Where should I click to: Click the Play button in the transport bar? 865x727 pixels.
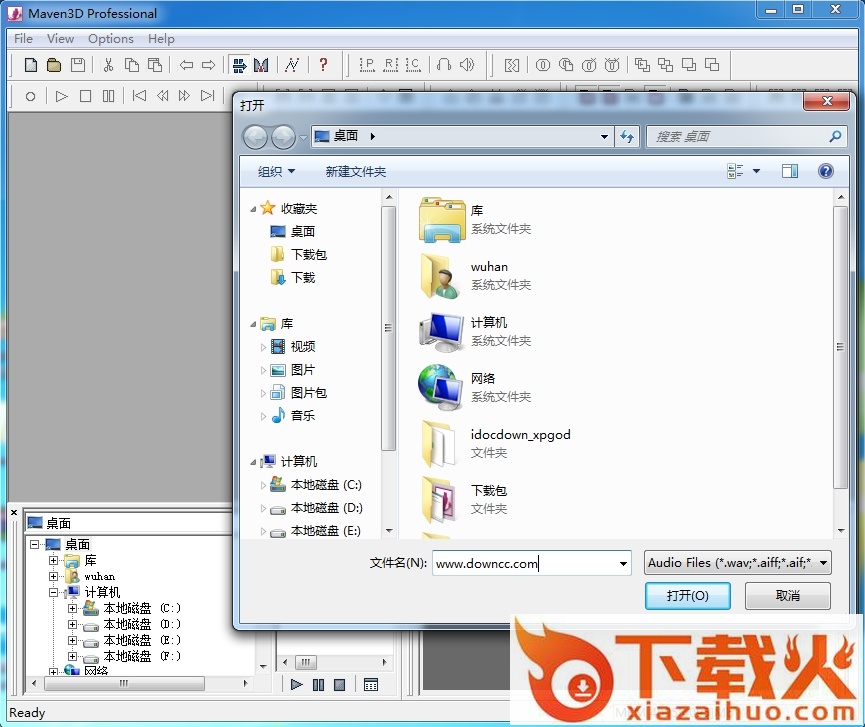[60, 95]
